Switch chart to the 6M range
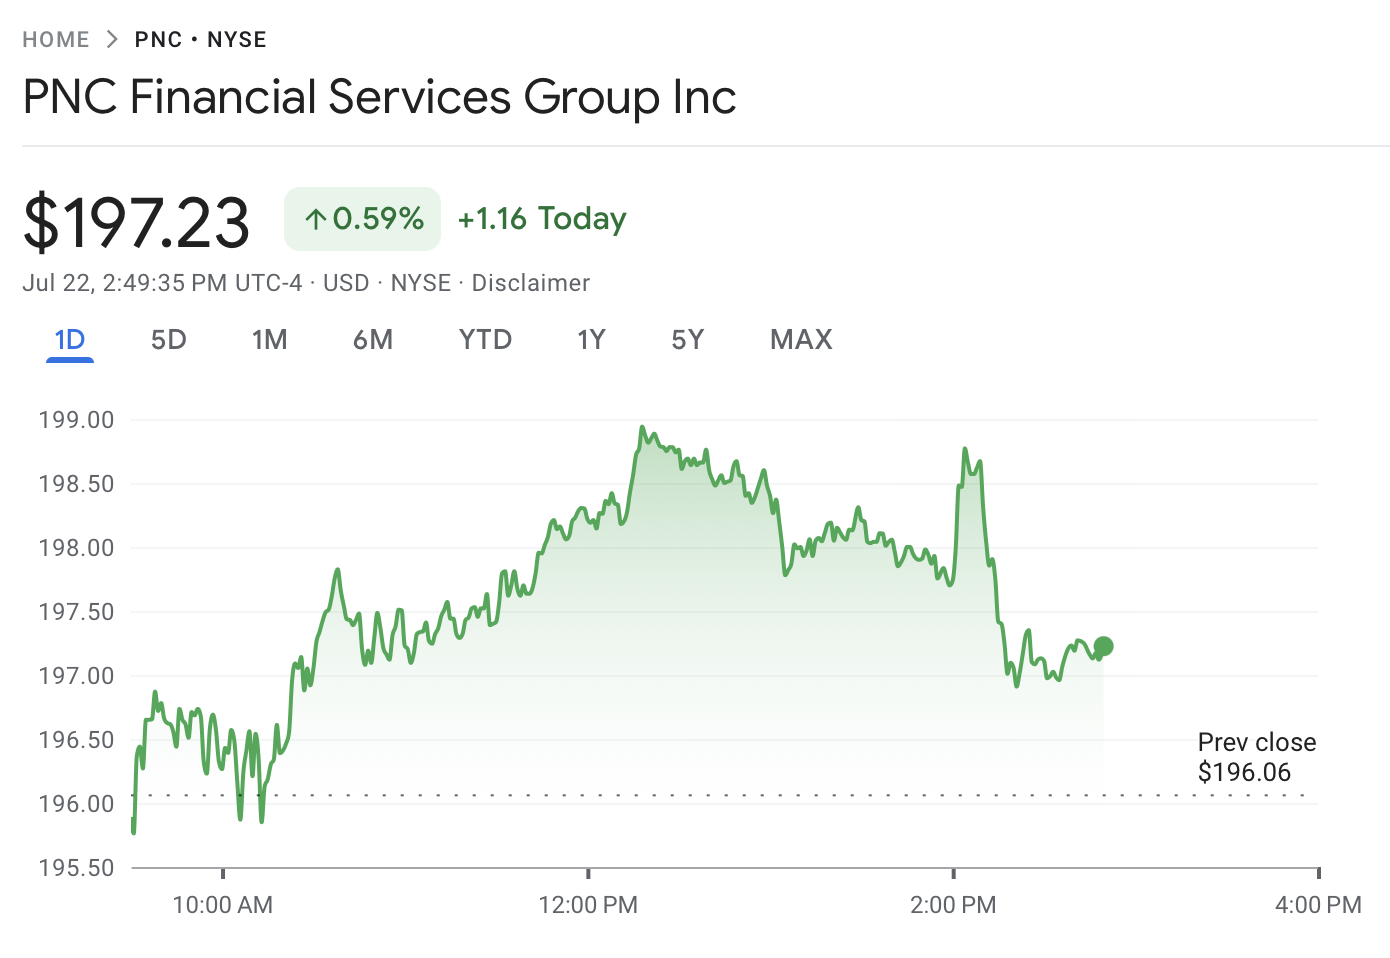This screenshot has height=958, width=1390. coord(372,340)
